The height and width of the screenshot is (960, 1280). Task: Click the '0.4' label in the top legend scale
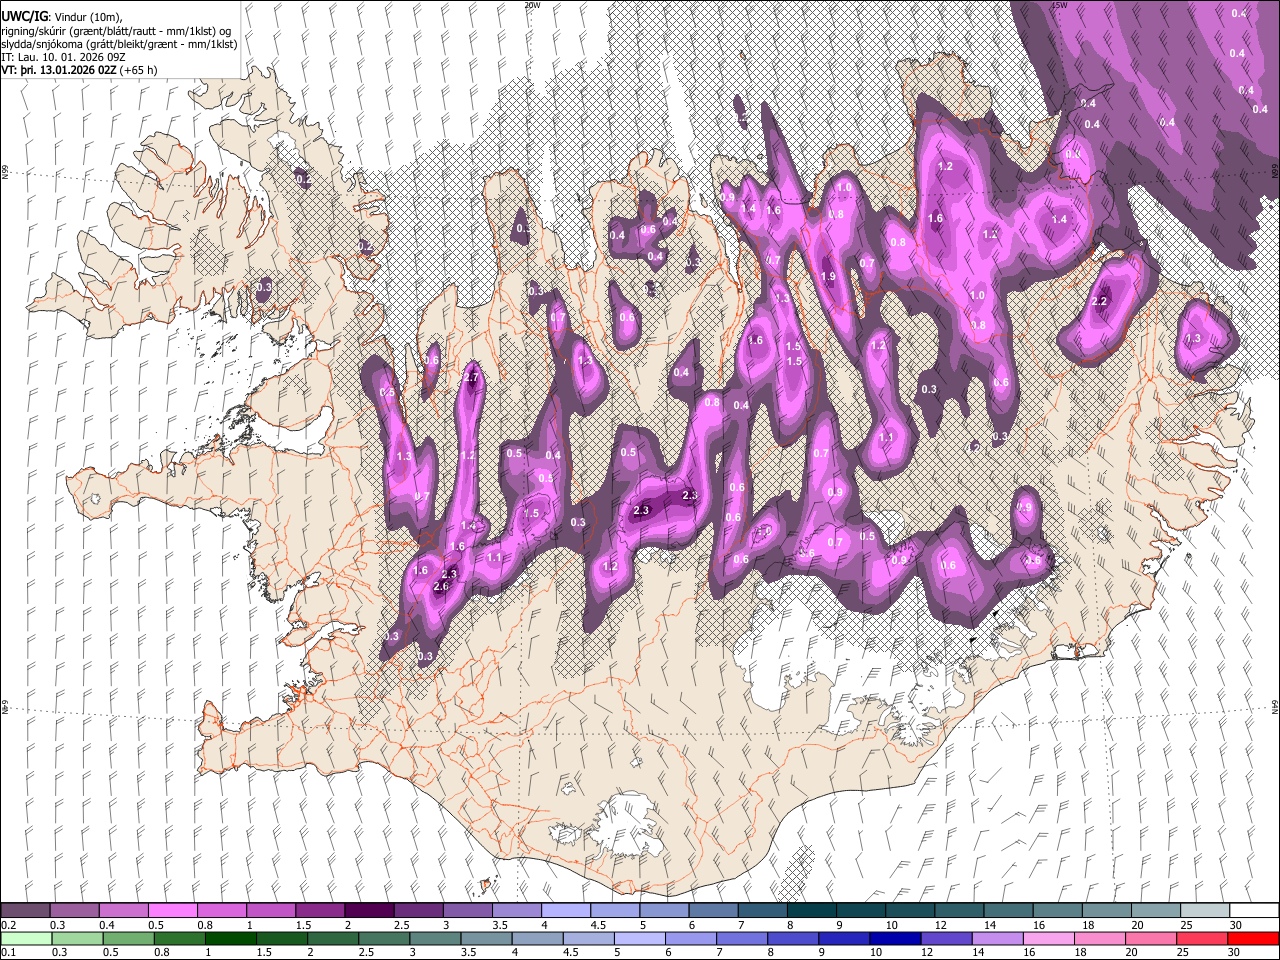click(107, 925)
